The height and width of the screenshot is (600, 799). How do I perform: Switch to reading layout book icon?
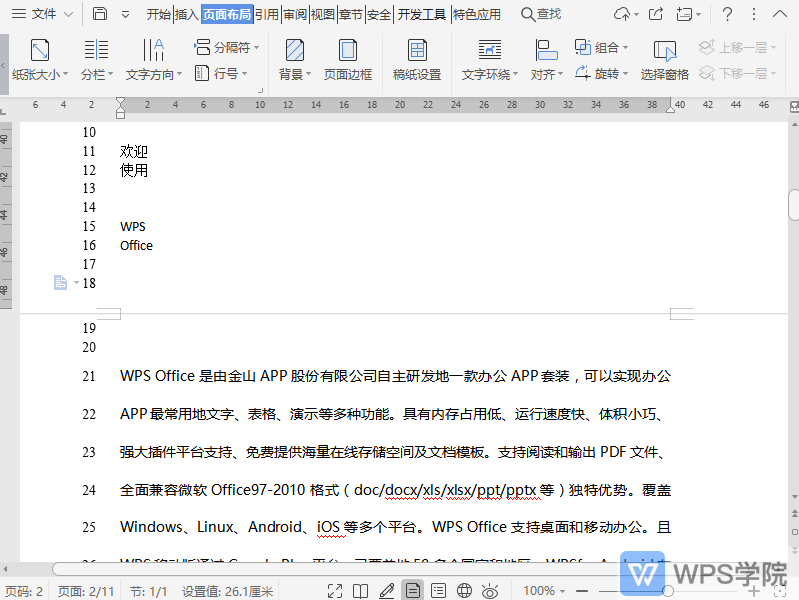[361, 591]
